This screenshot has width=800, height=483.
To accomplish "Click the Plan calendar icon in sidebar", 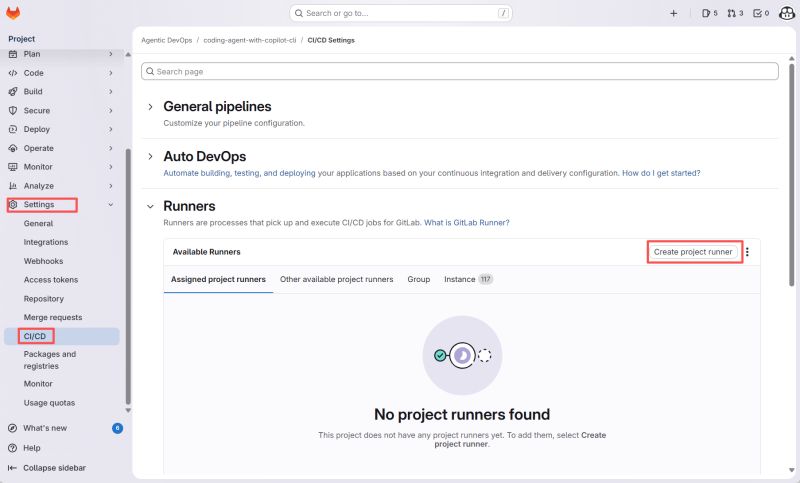I will point(13,54).
